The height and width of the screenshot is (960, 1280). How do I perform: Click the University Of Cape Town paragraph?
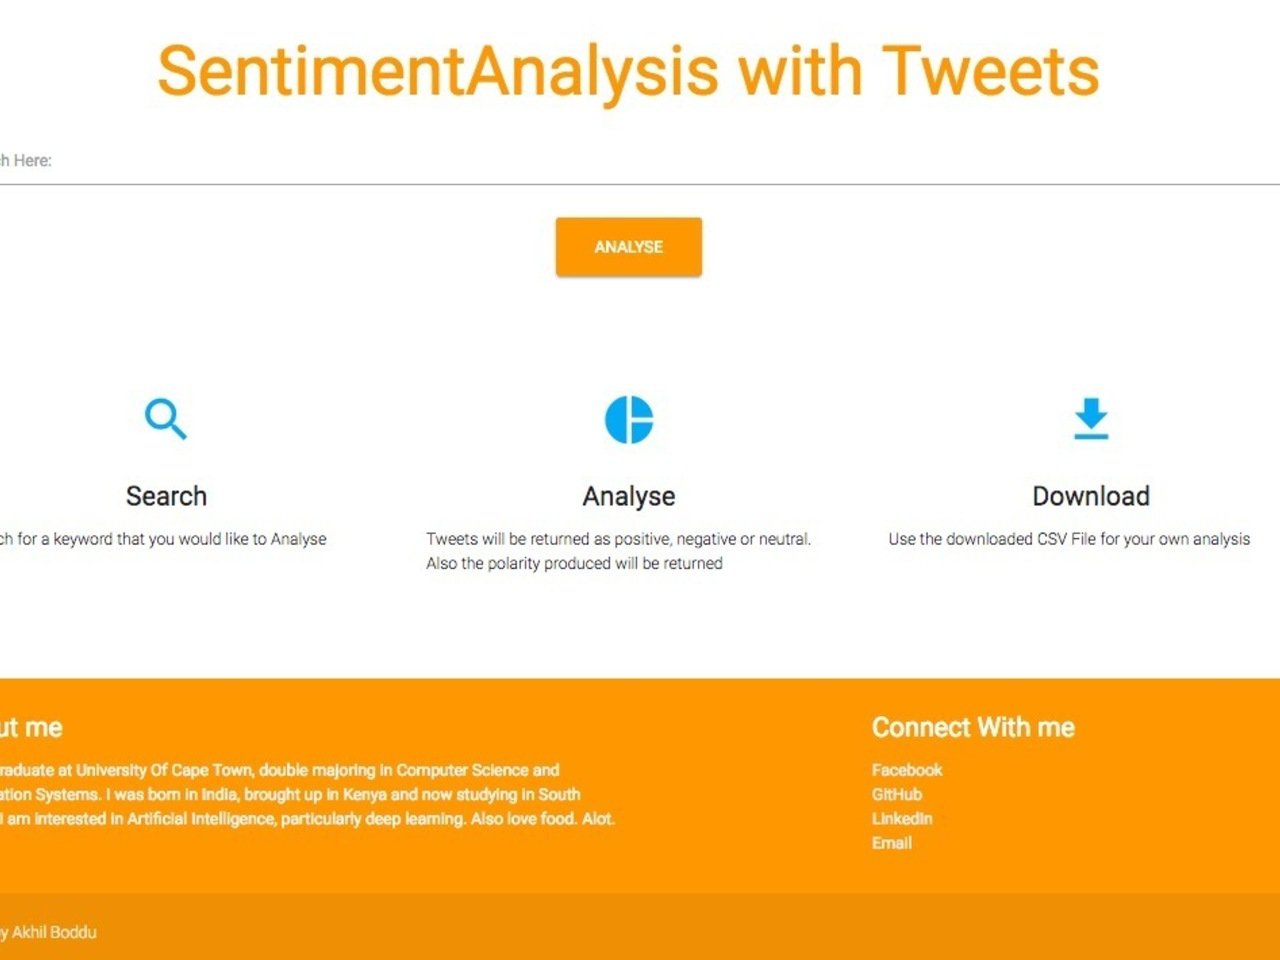tap(300, 794)
